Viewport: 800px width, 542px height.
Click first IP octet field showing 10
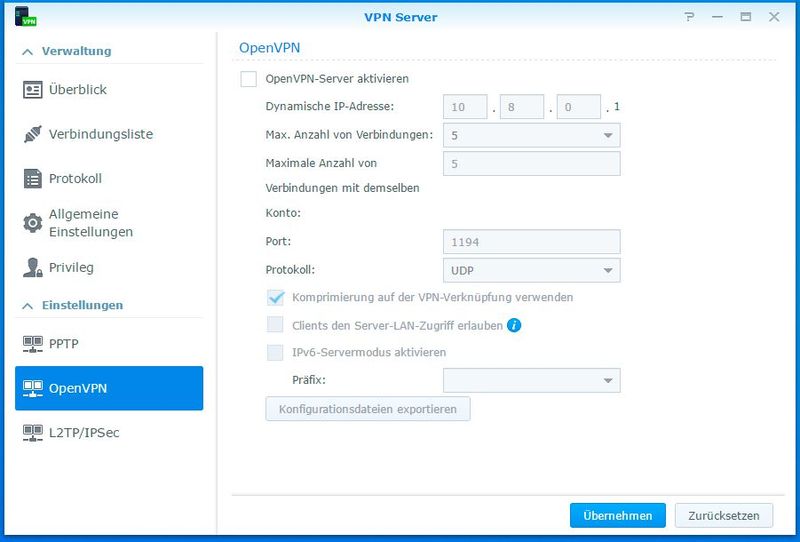pos(465,107)
